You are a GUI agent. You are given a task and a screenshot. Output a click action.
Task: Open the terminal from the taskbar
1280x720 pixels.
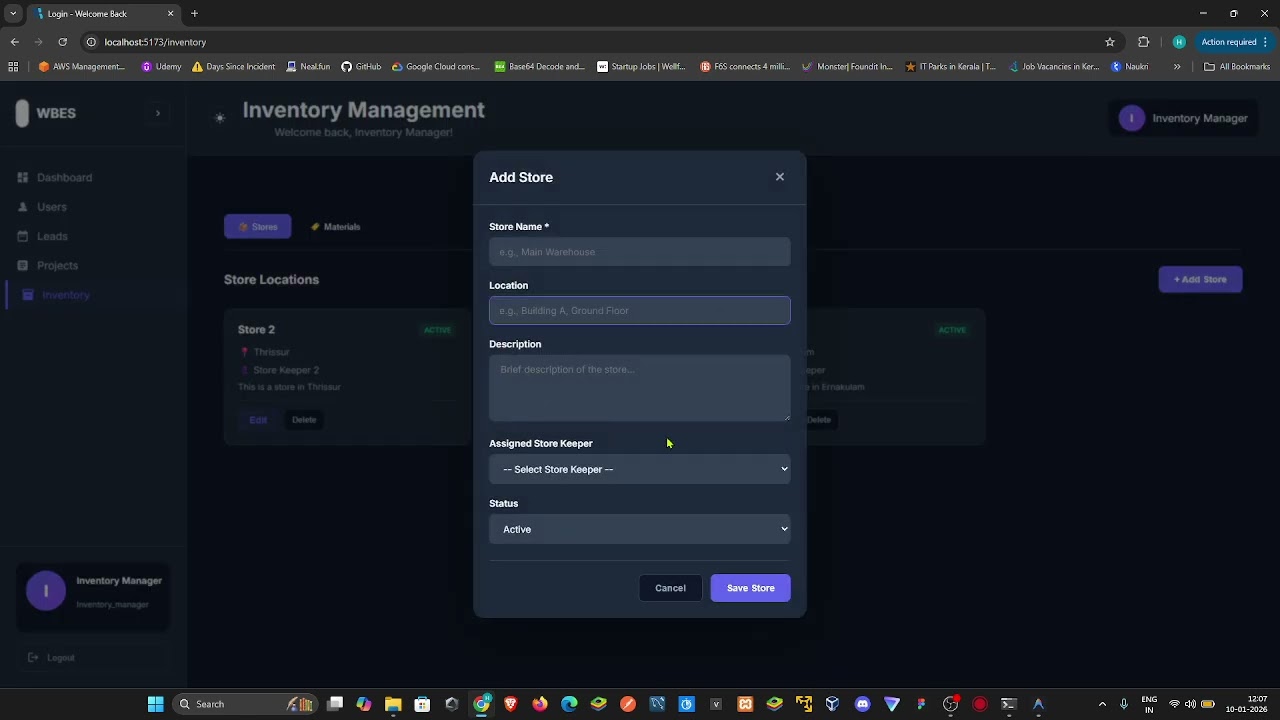click(1009, 704)
